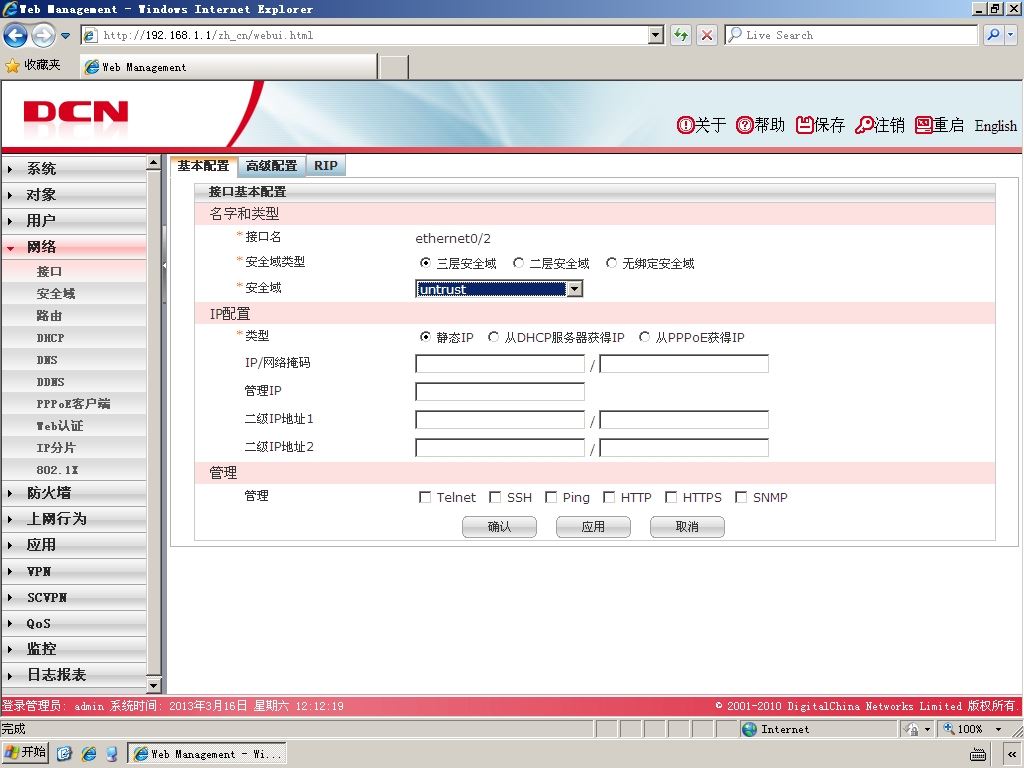The height and width of the screenshot is (768, 1024).
Task: Select Static IP (静态IP) radio
Action: [425, 337]
